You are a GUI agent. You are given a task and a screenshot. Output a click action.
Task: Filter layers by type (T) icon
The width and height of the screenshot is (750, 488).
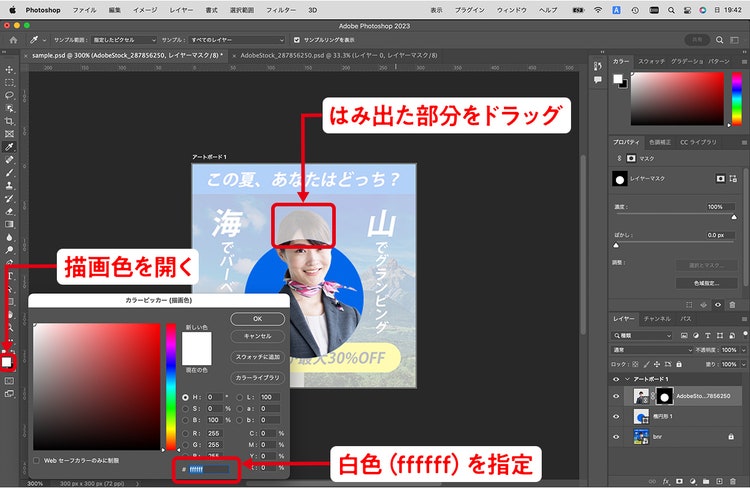tap(708, 336)
